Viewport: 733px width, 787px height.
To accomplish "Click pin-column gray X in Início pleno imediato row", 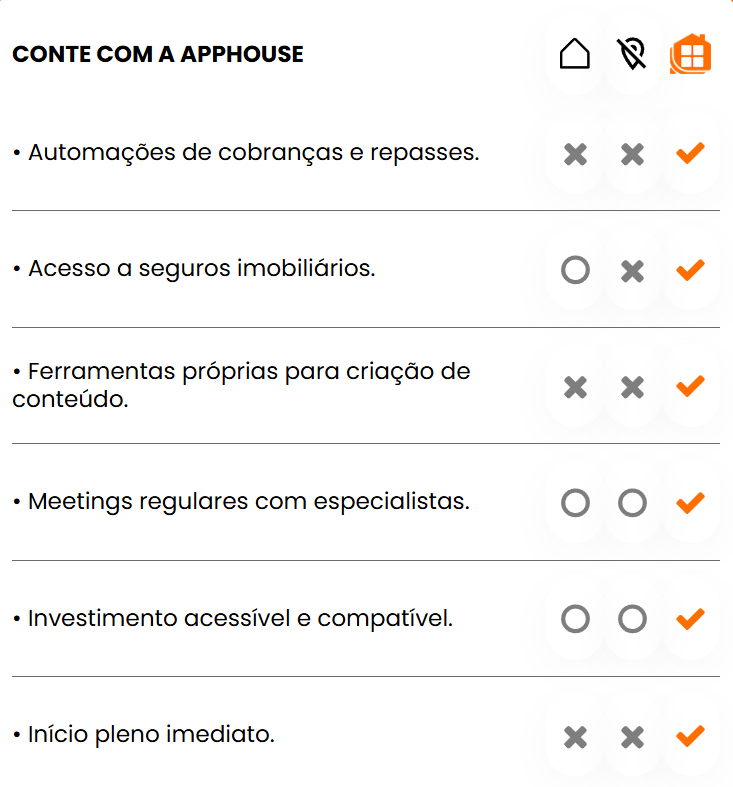I will 632,737.
